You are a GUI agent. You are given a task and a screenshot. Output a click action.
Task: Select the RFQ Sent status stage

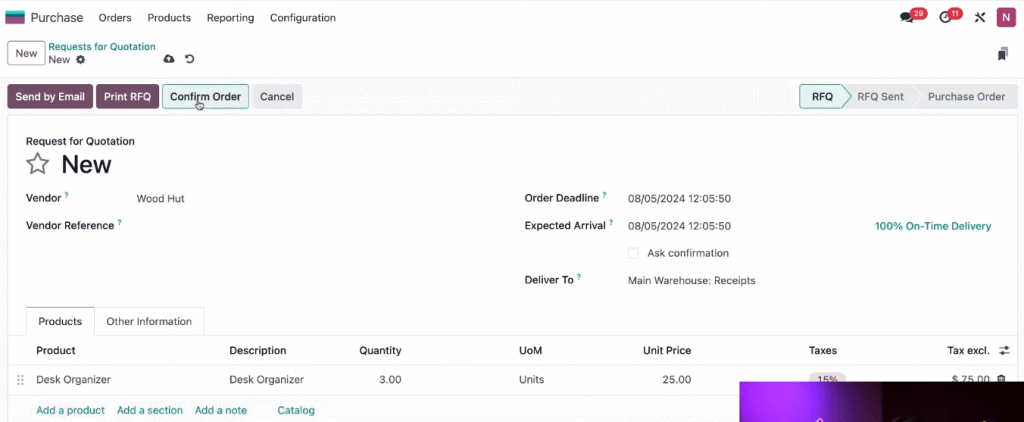880,97
